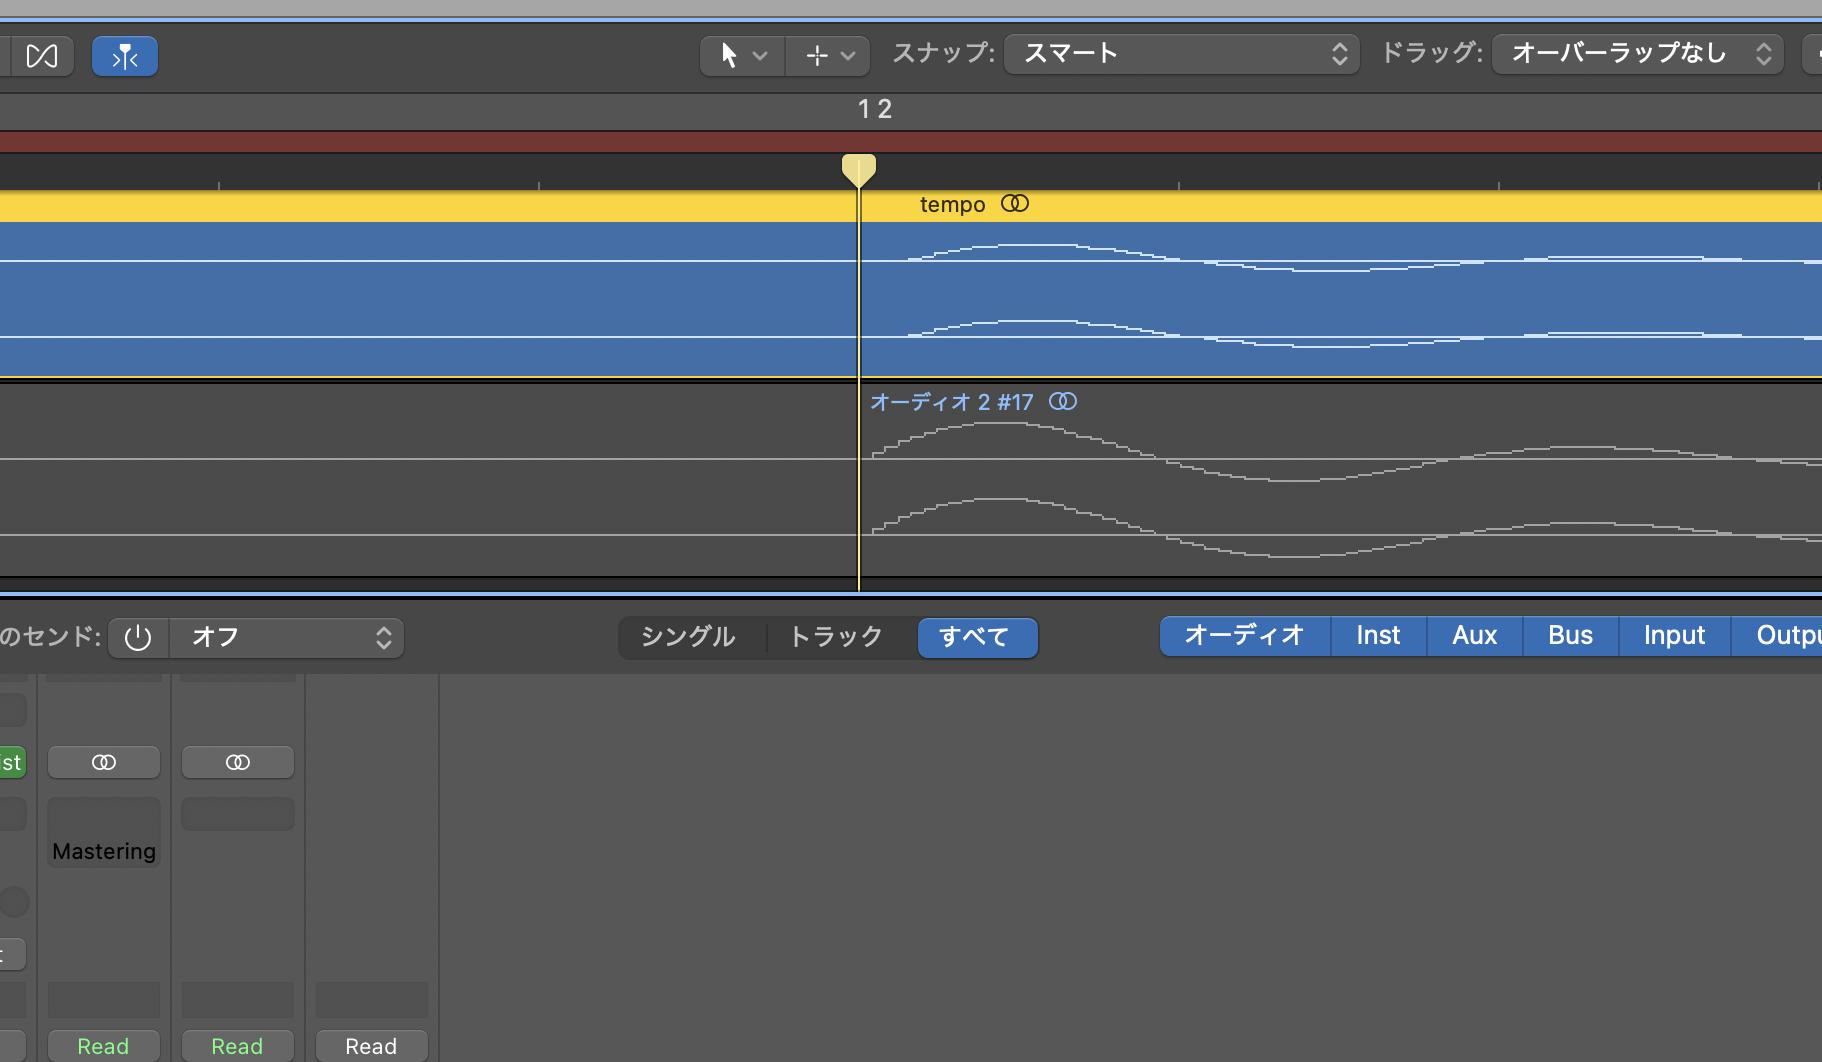Click stereo format button on second channel strip

click(x=238, y=762)
